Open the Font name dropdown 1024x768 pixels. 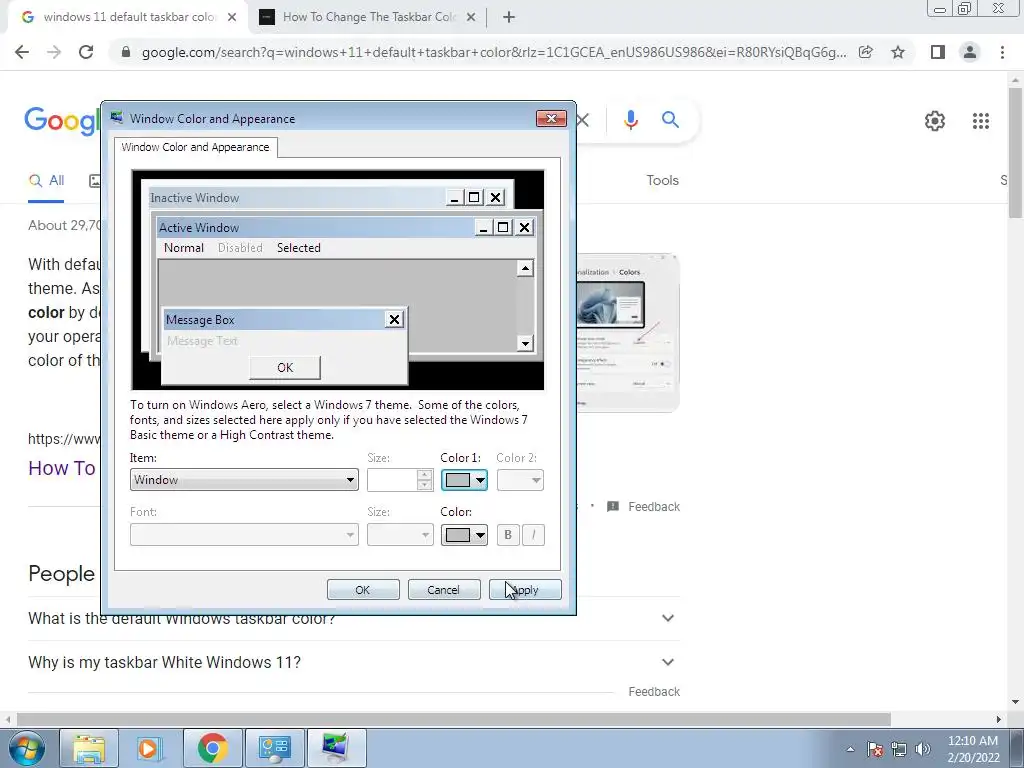pyautogui.click(x=244, y=535)
